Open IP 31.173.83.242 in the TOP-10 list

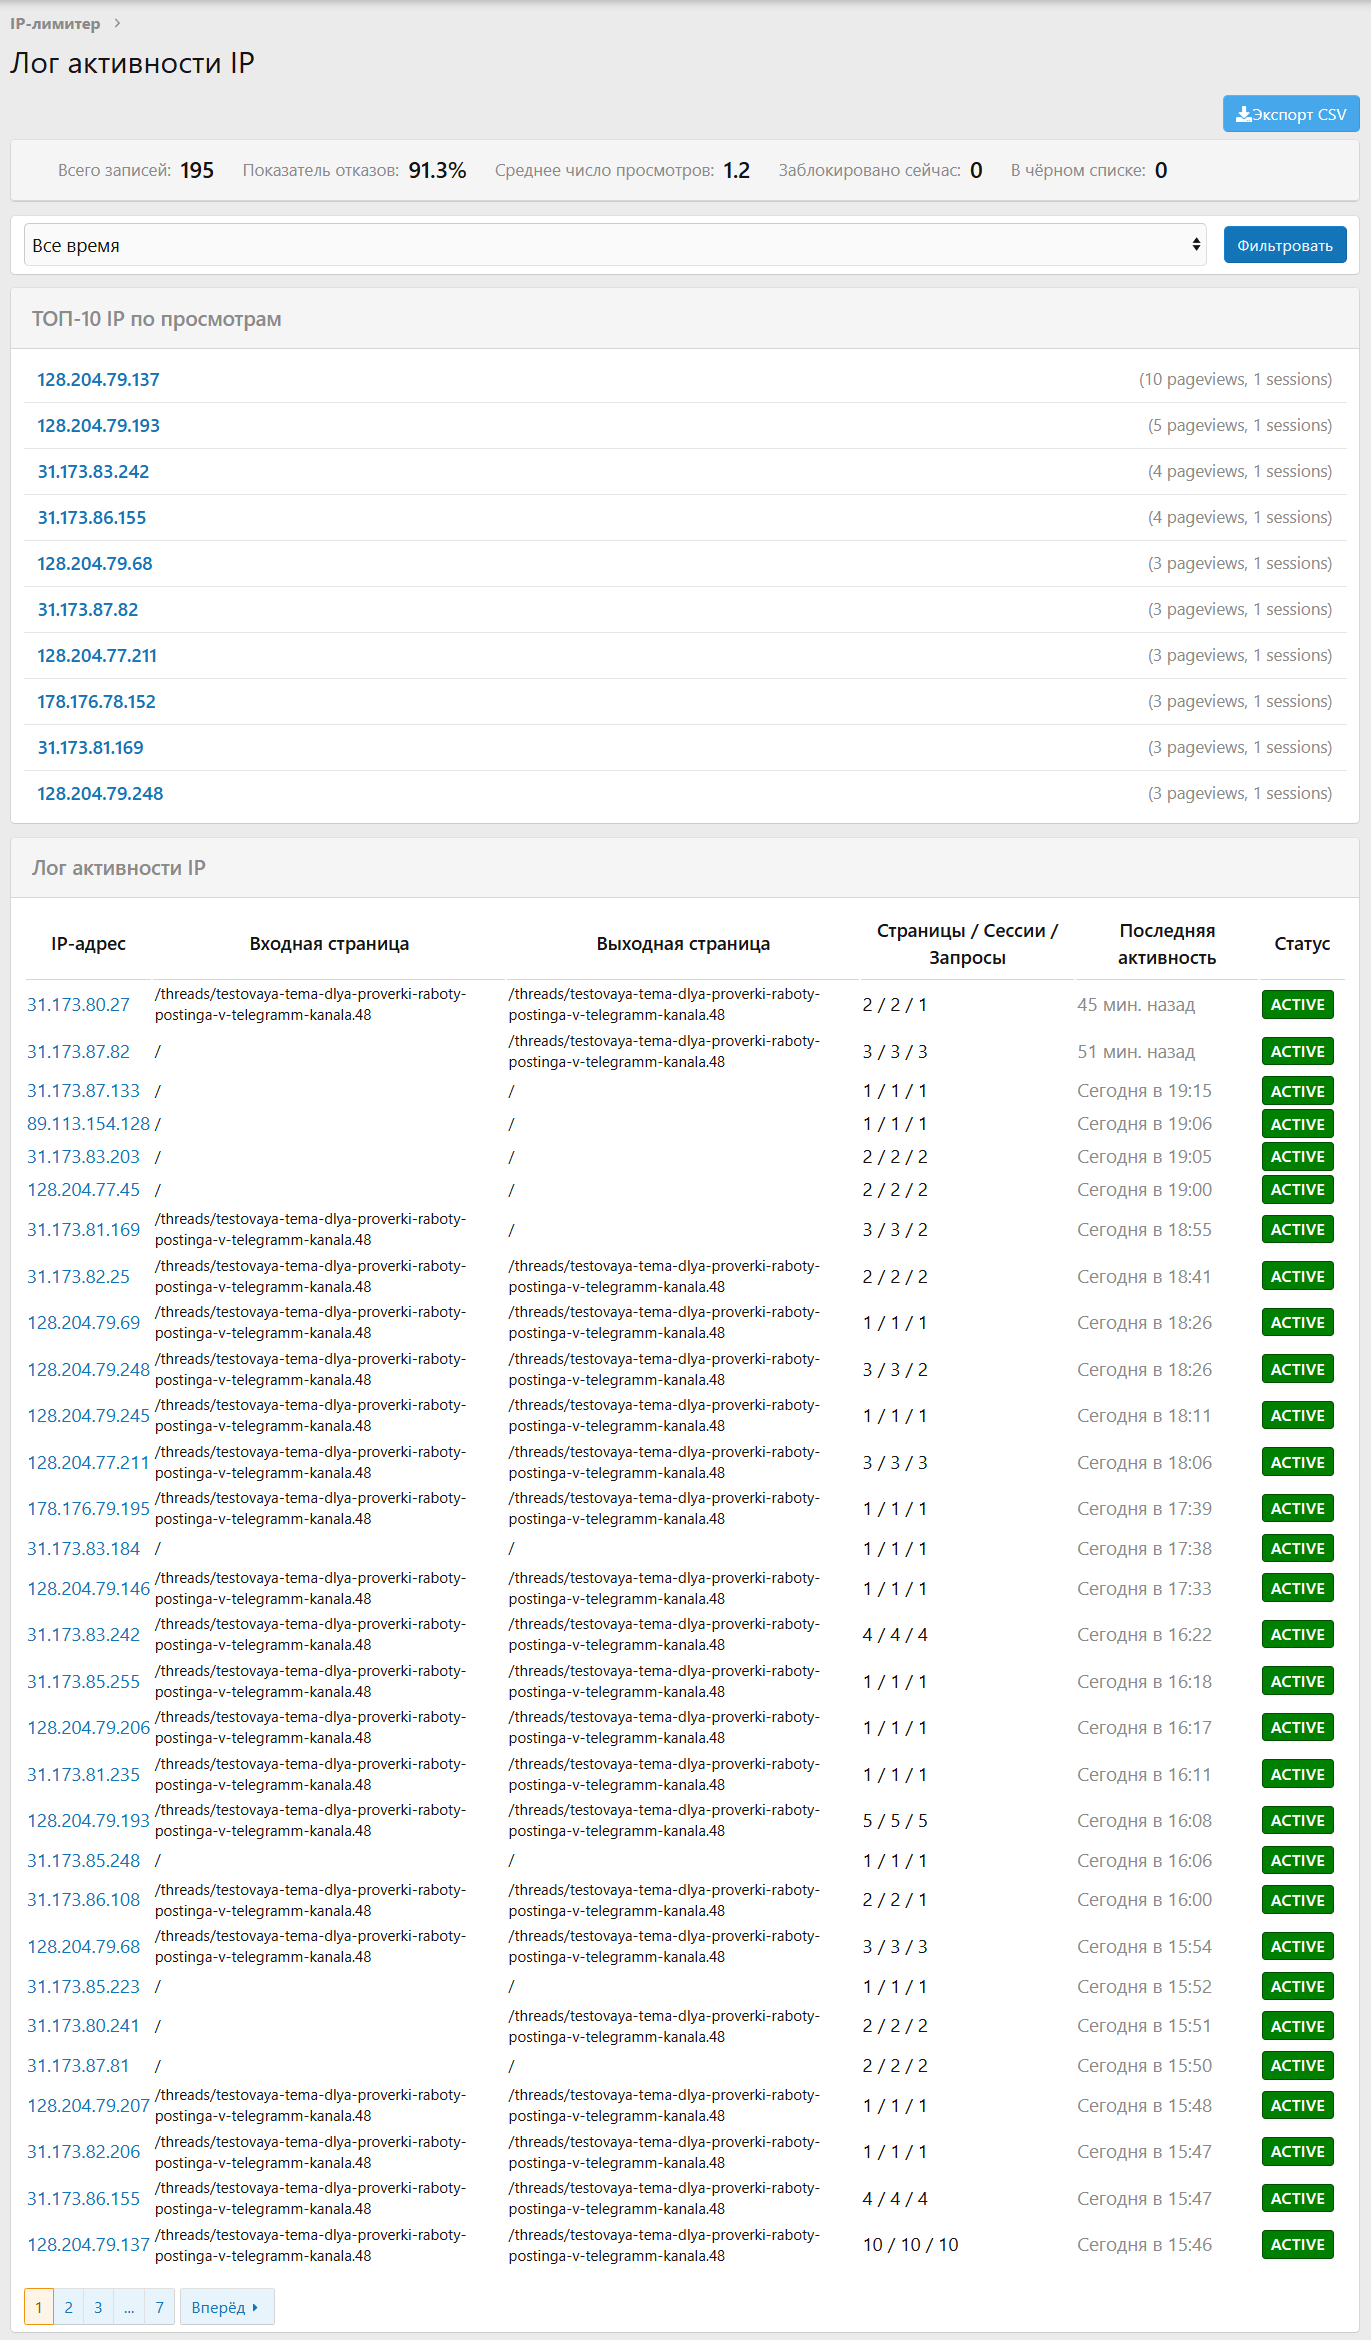click(93, 472)
